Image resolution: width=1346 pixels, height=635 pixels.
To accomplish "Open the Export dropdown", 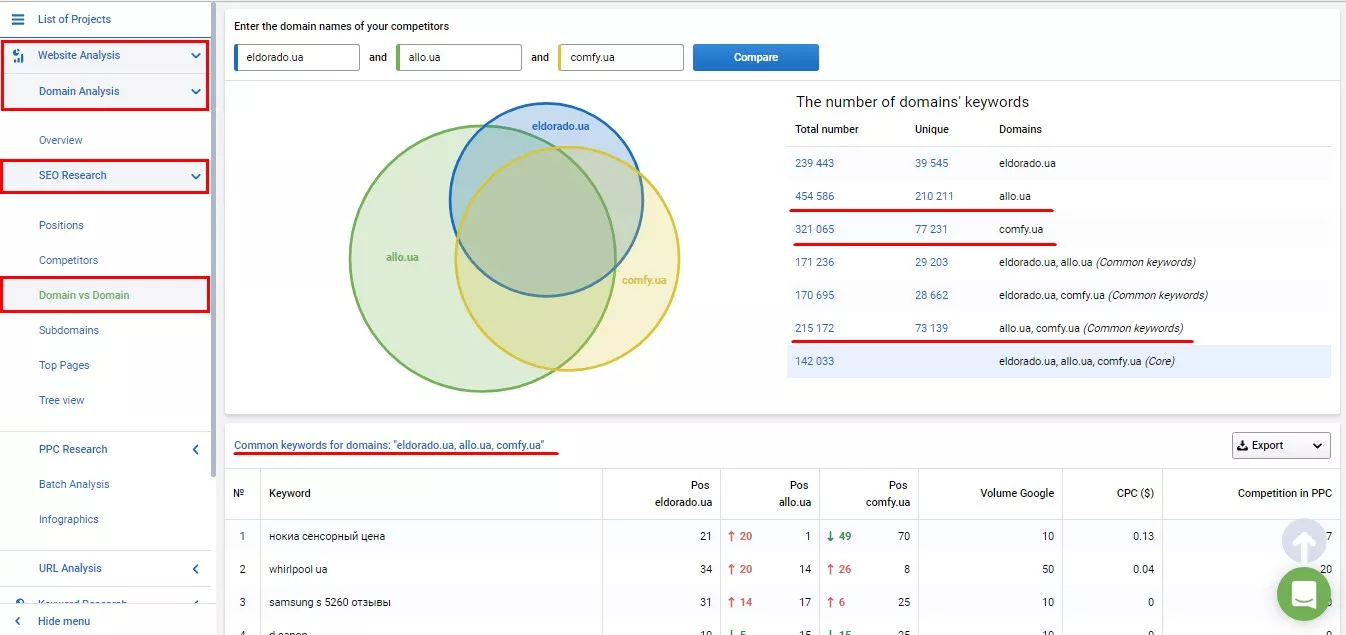I will tap(1281, 445).
